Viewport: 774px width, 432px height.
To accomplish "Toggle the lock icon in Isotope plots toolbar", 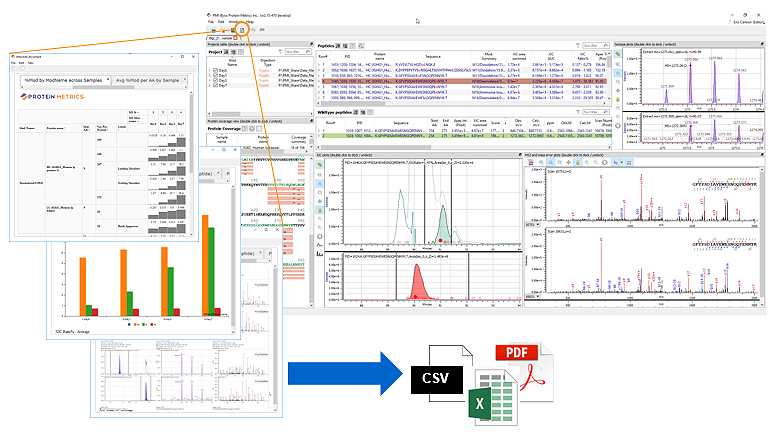I will pos(618,99).
